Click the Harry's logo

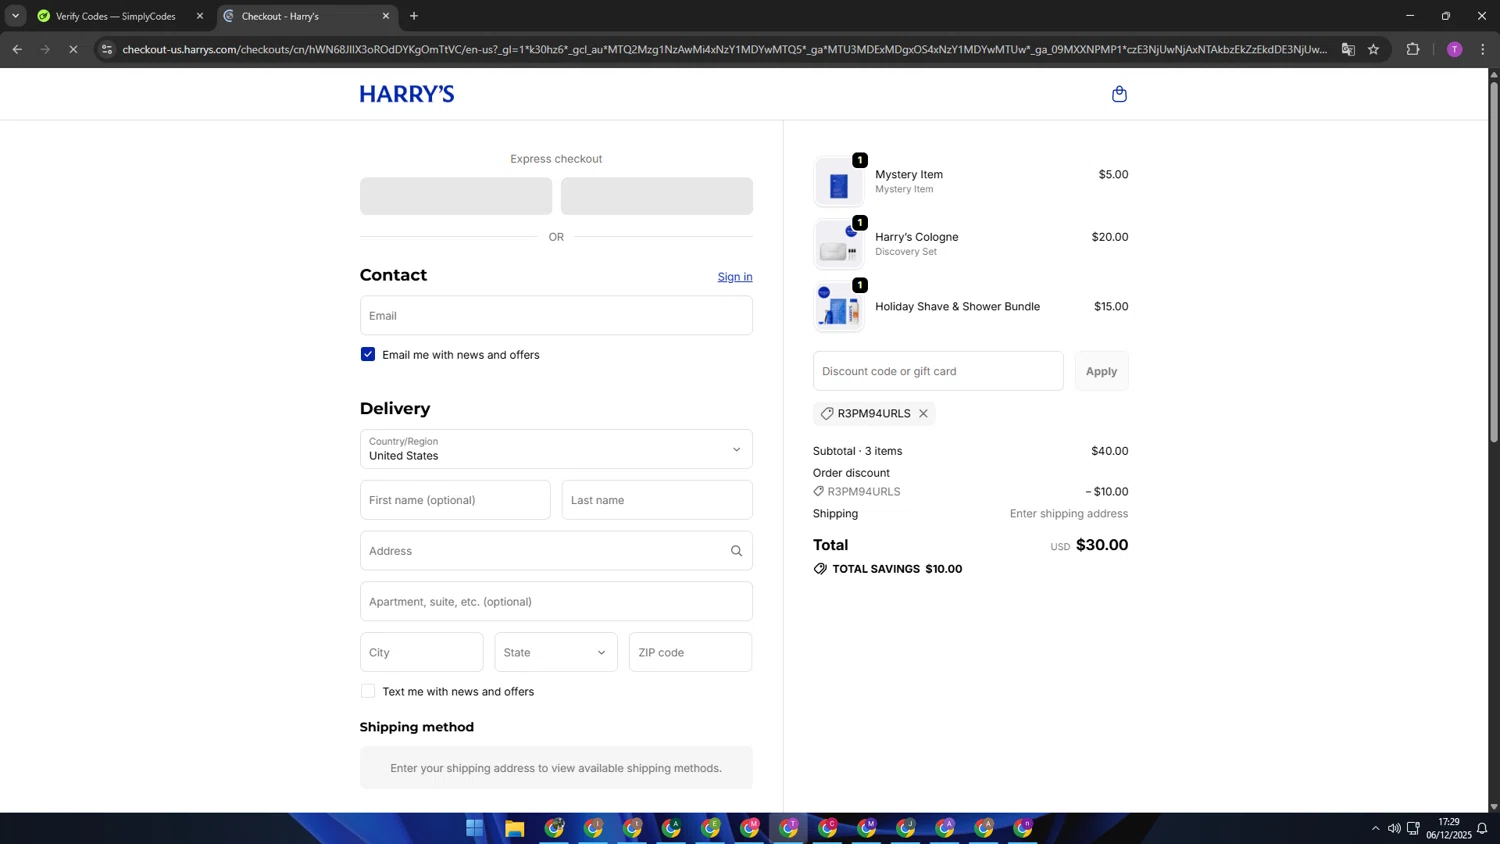point(407,94)
